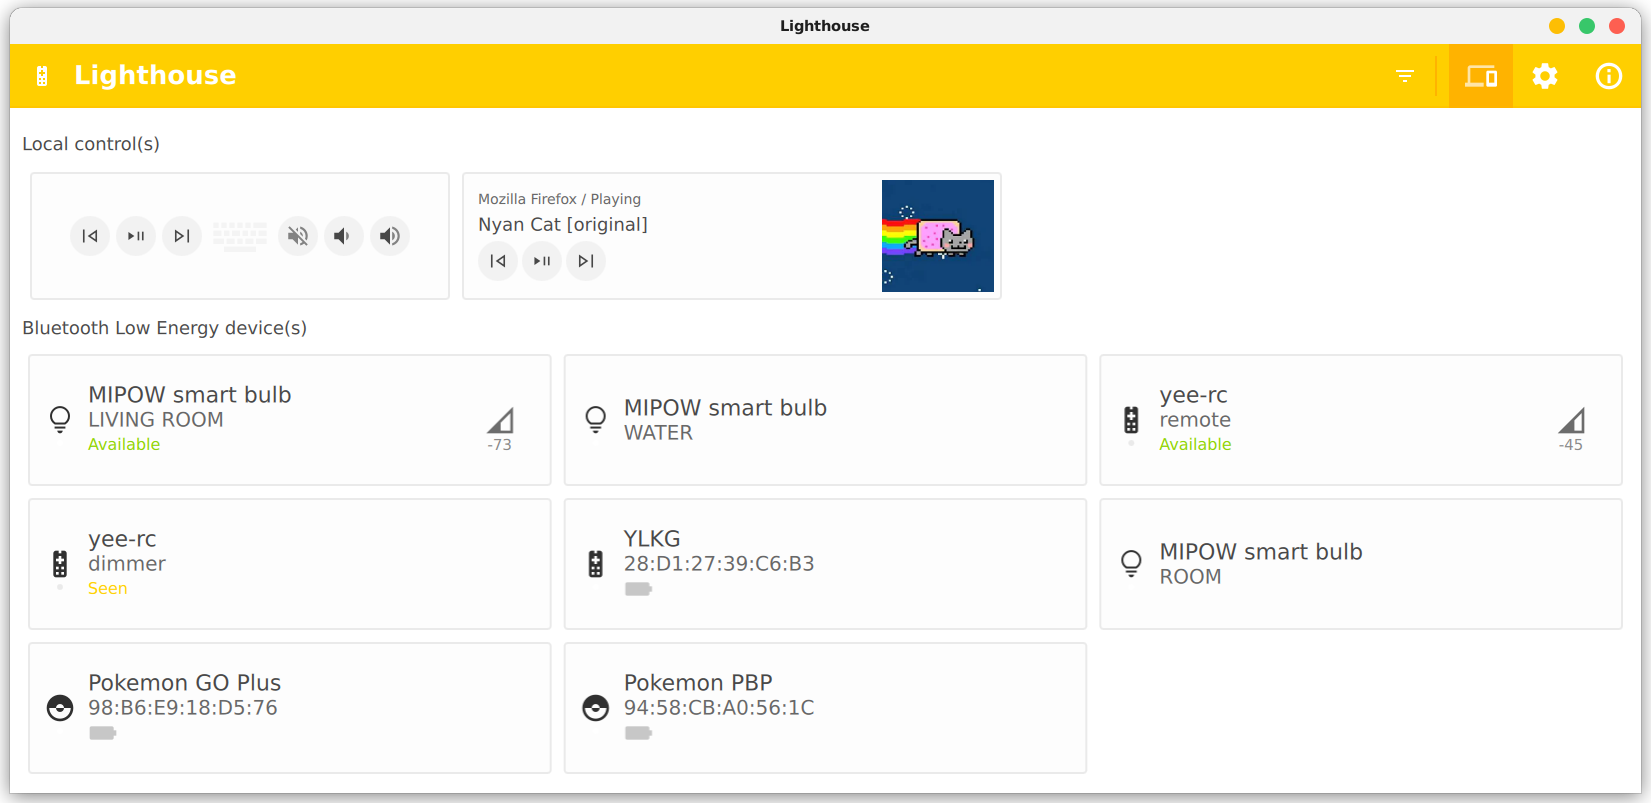Click the 'Pokemon PBP' device name

click(698, 683)
